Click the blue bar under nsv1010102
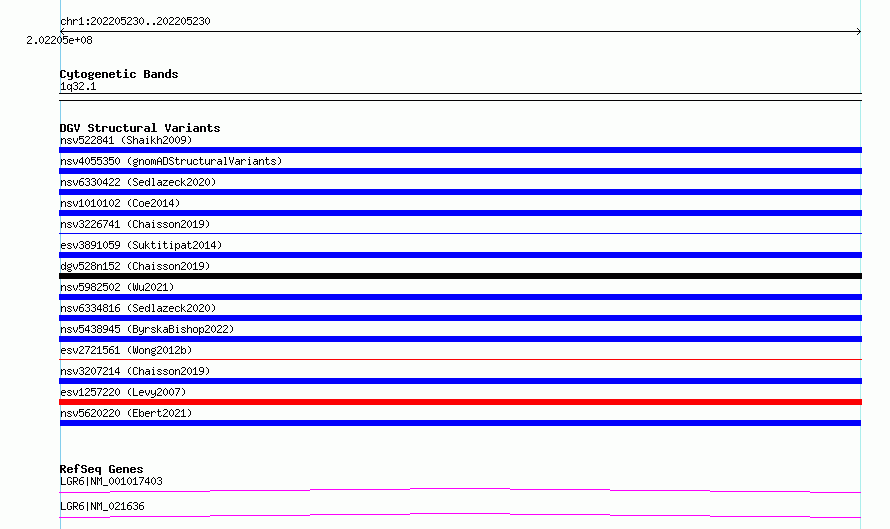 pos(460,213)
